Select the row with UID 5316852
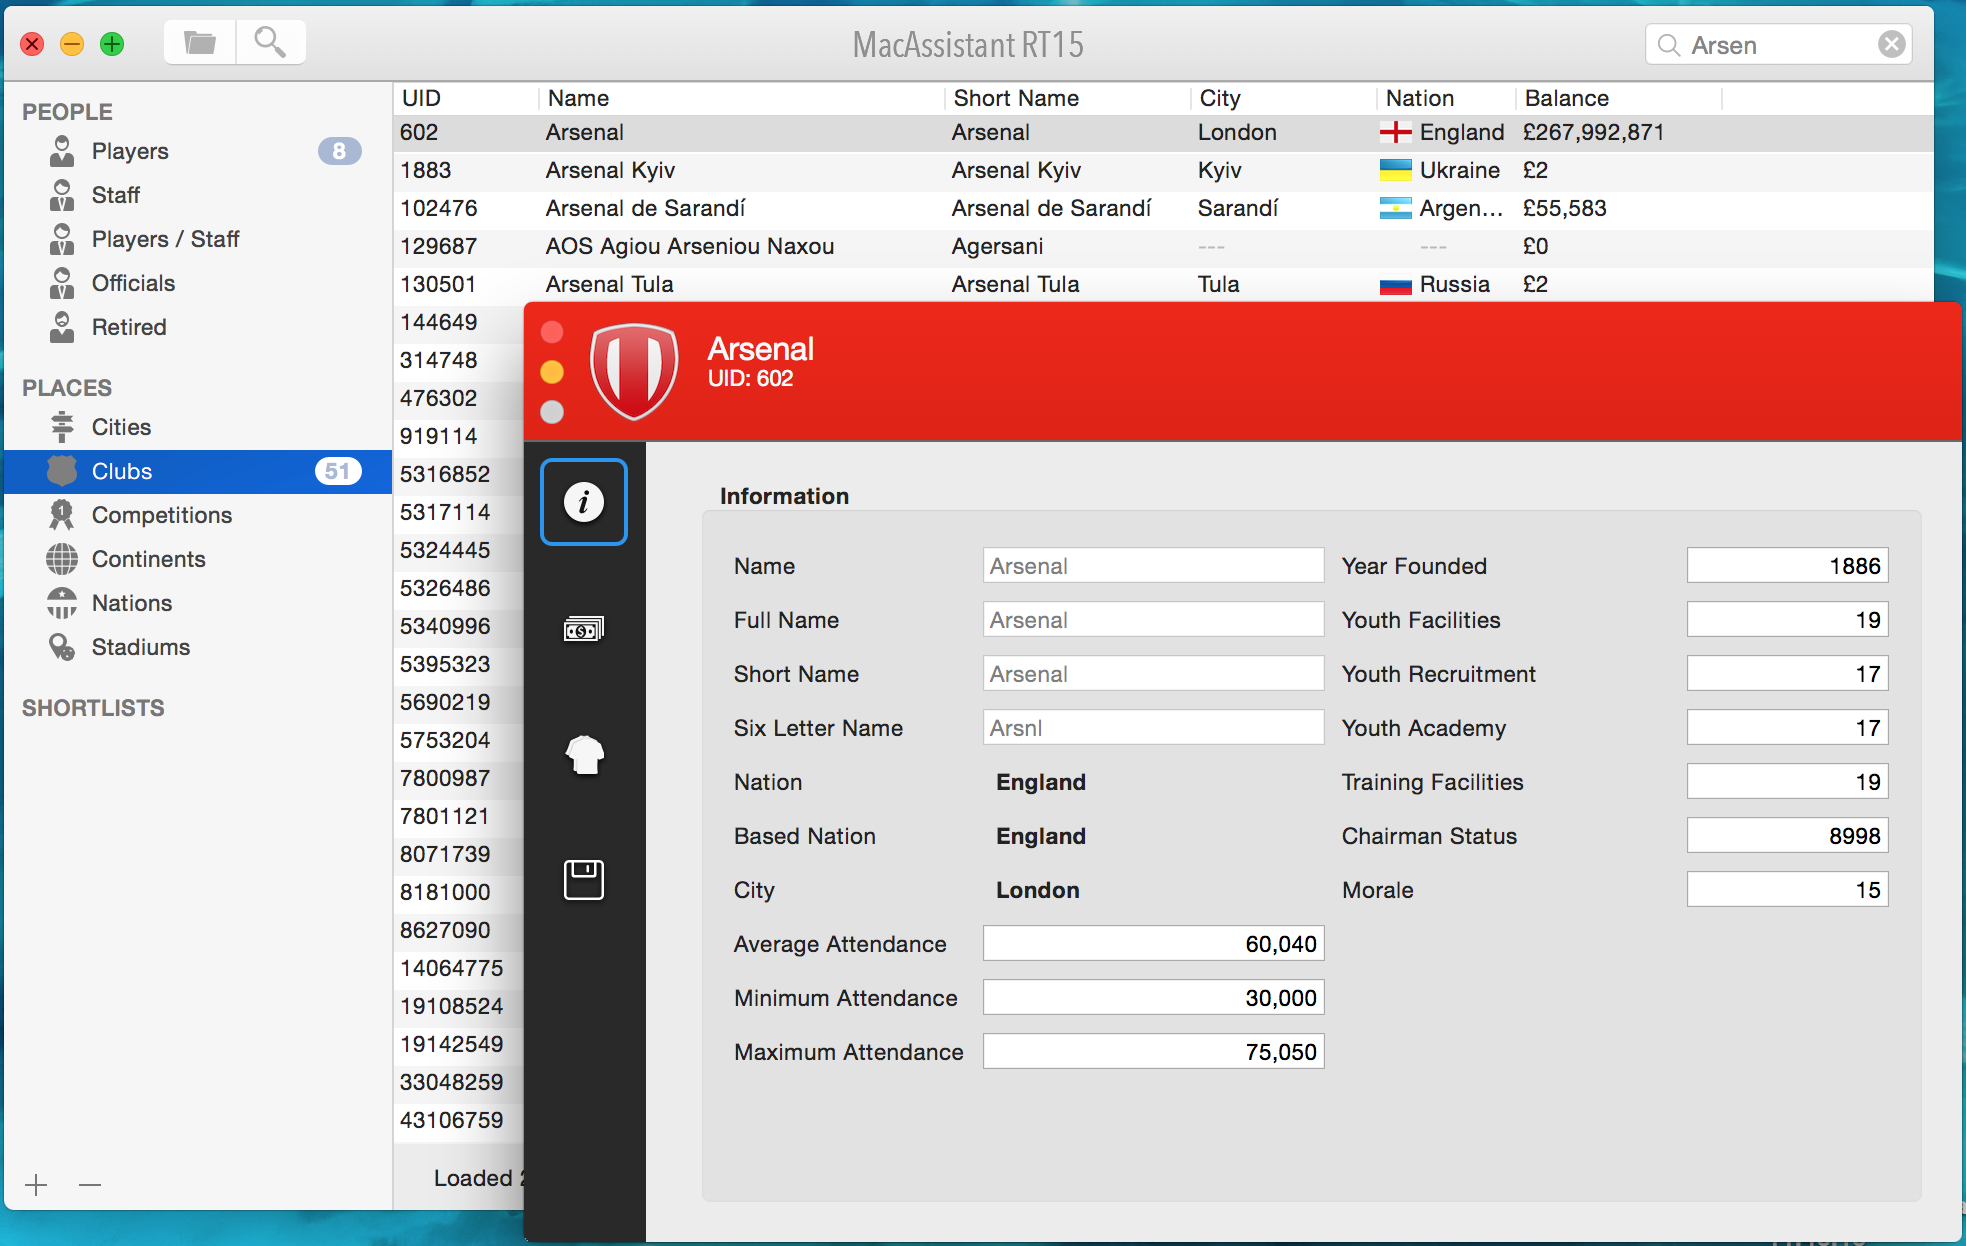 click(458, 474)
